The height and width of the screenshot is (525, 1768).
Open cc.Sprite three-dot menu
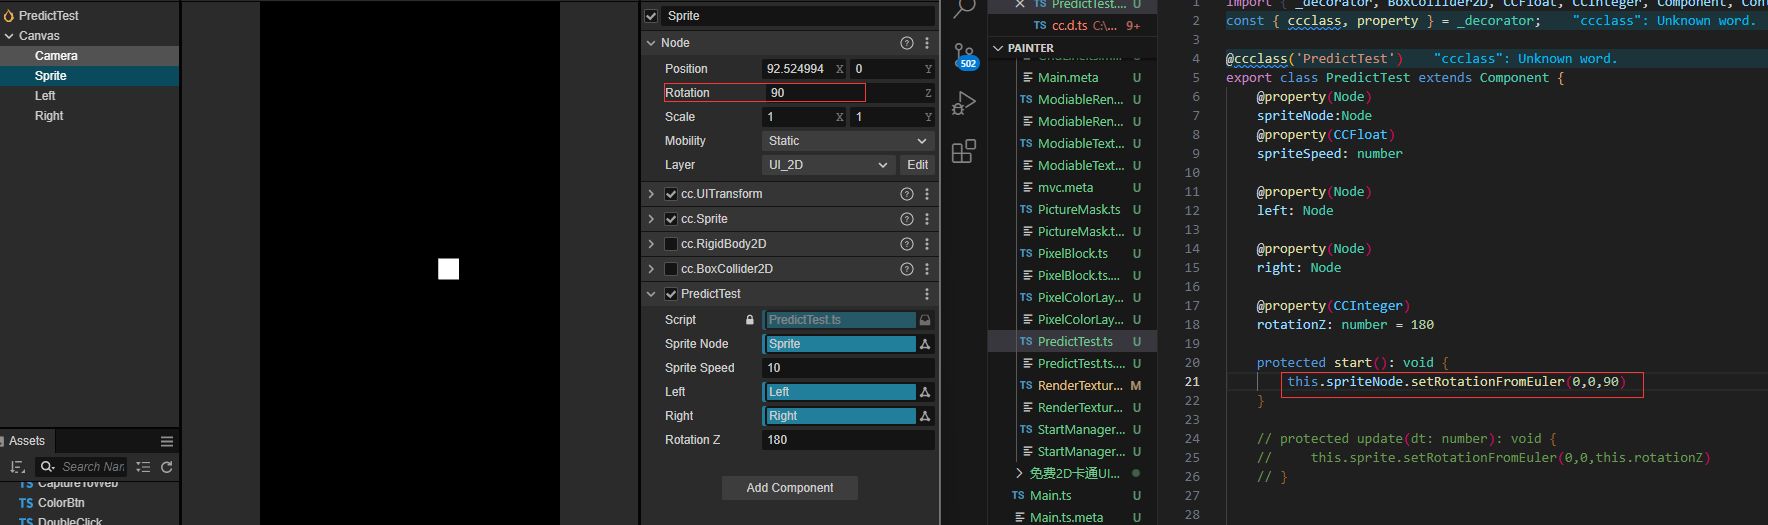[x=927, y=219]
